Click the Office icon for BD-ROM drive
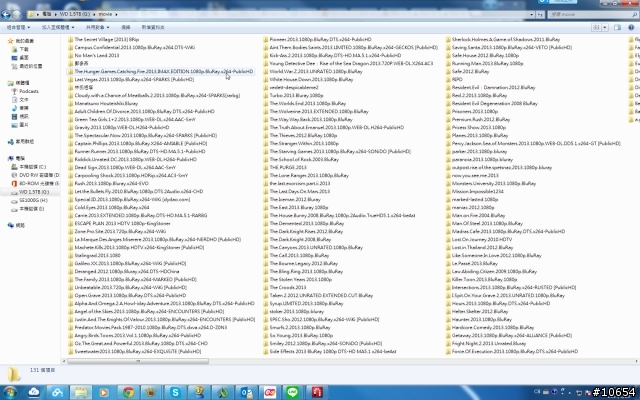The width and height of the screenshot is (640, 400). tap(14, 184)
